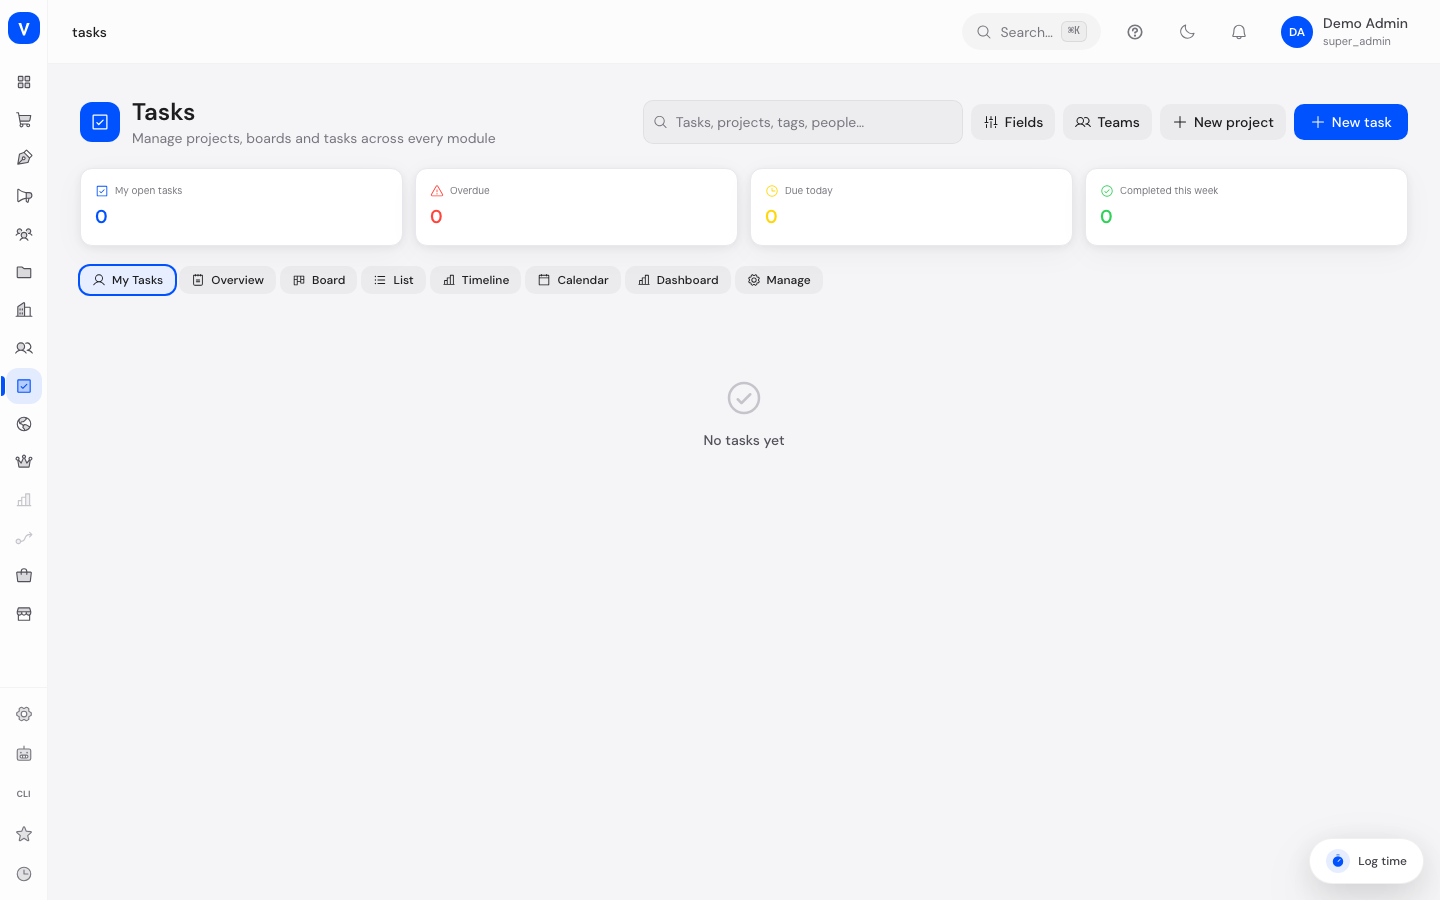Open settings gear in sidebar

tap(24, 714)
